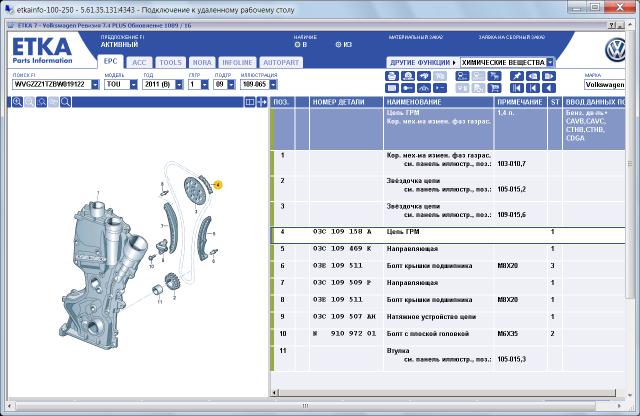
Task: Open the subgroup '09' dropdown
Action: point(231,85)
